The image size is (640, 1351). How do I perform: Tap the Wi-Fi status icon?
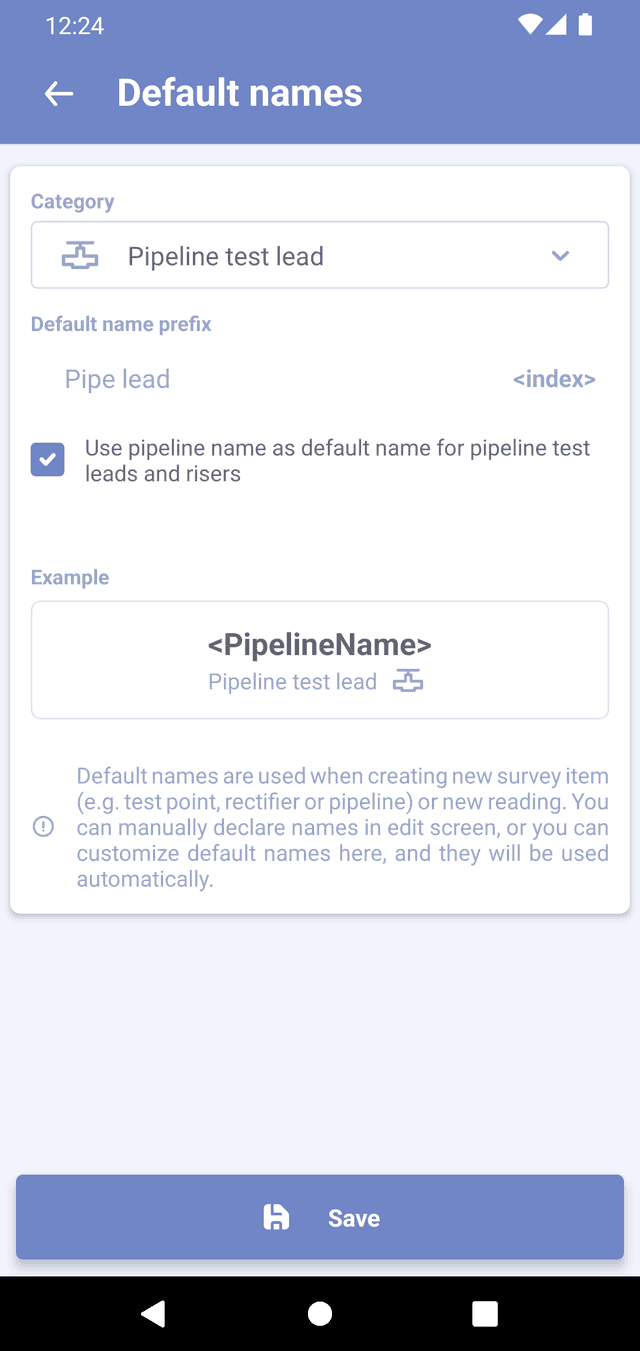[x=529, y=25]
